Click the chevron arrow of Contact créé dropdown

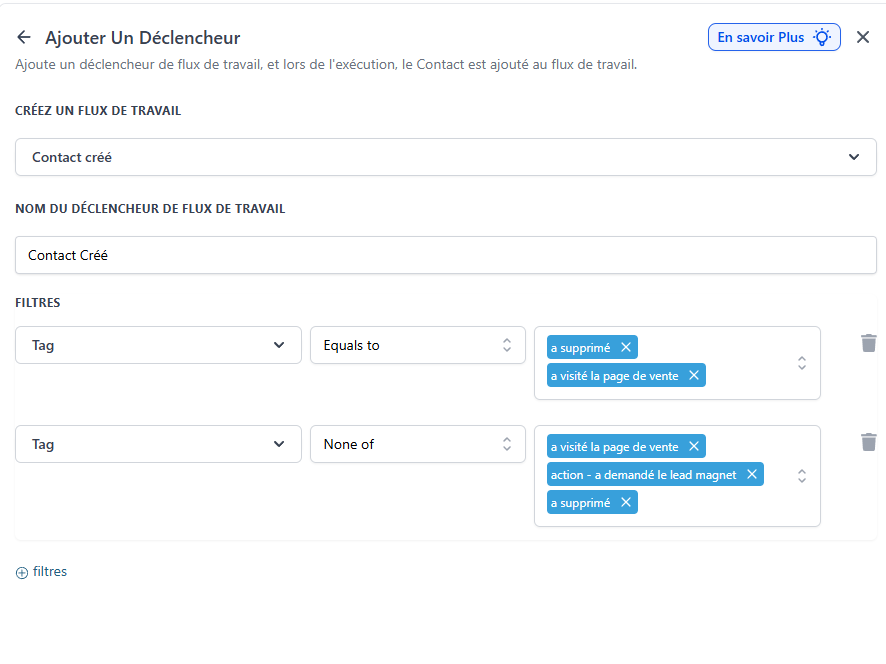pyautogui.click(x=854, y=157)
